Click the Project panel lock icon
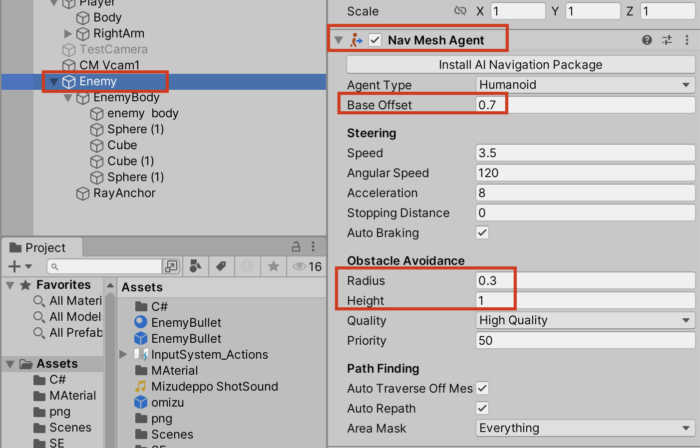The width and height of the screenshot is (700, 448). (x=295, y=247)
